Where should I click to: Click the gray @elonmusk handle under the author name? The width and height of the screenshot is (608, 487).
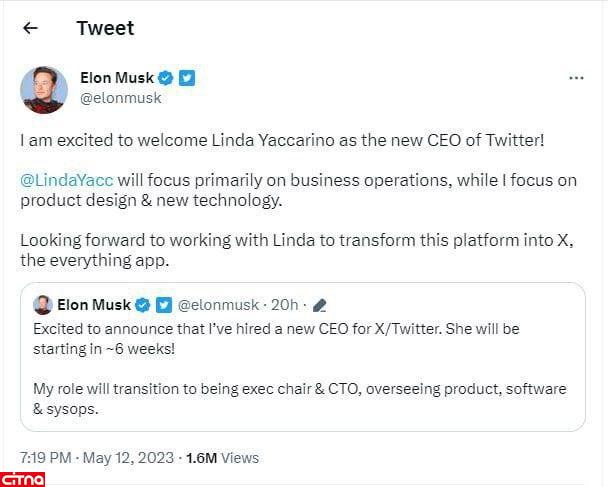(120, 98)
